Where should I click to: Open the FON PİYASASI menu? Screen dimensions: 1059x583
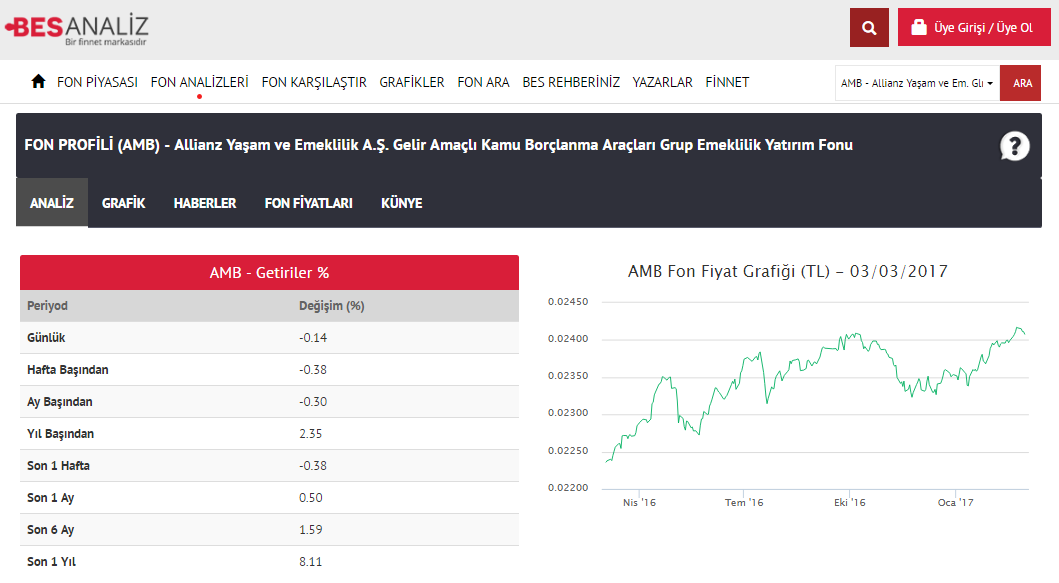(x=97, y=82)
